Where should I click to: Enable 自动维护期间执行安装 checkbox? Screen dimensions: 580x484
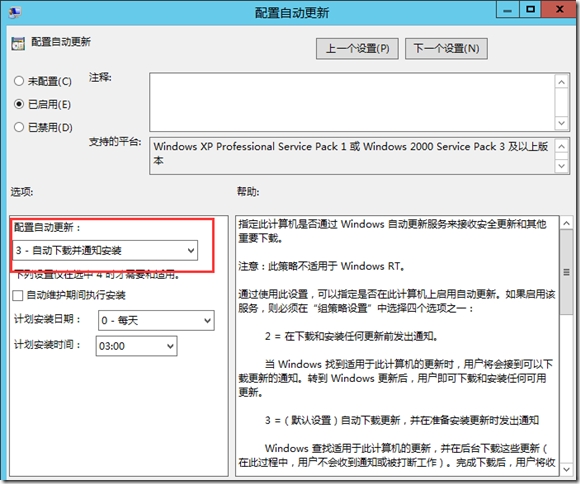click(x=17, y=295)
